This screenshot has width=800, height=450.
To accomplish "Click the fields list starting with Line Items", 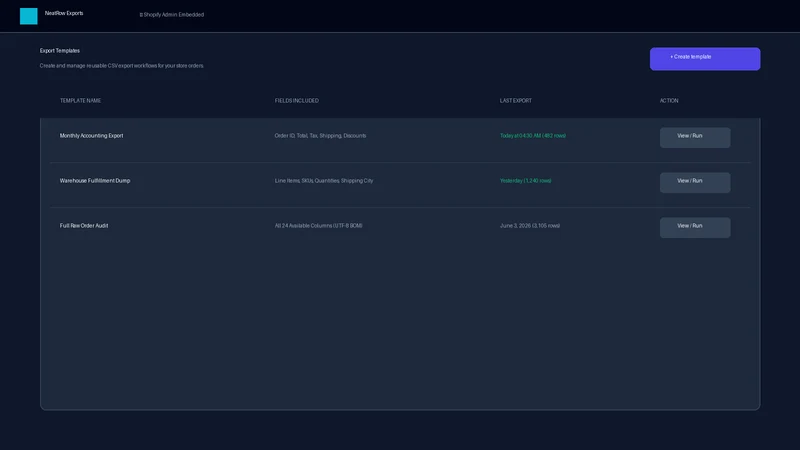I will click(x=324, y=181).
